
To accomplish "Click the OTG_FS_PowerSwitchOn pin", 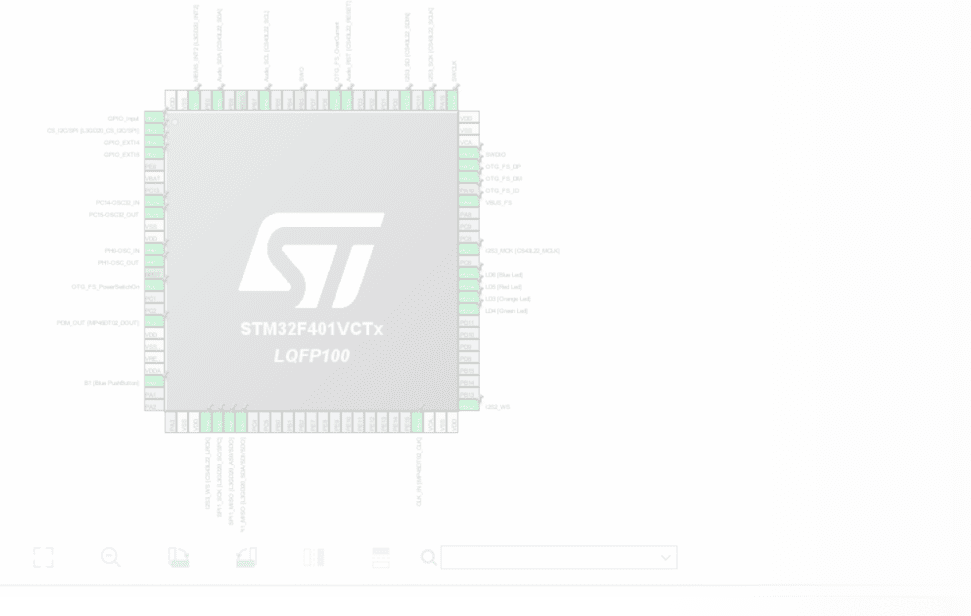I will [x=153, y=287].
